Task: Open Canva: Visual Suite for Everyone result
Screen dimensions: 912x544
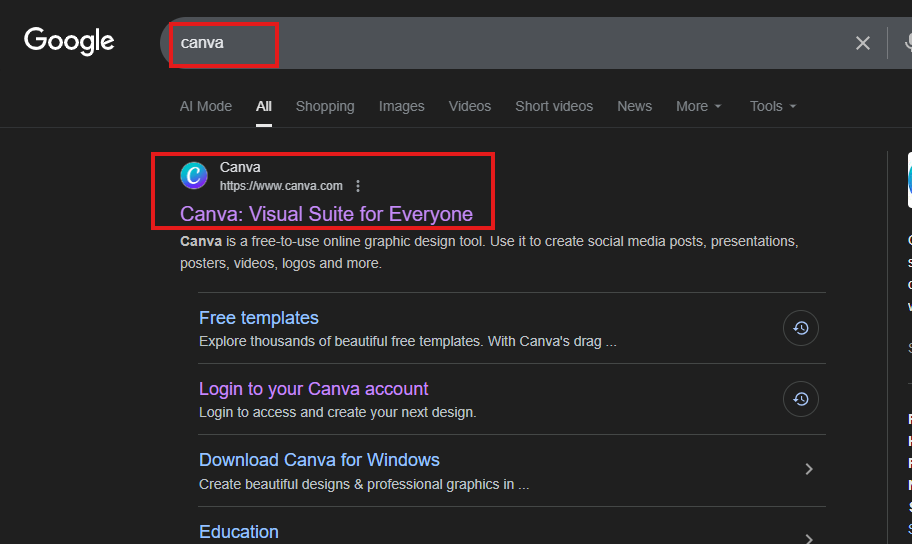Action: point(326,214)
